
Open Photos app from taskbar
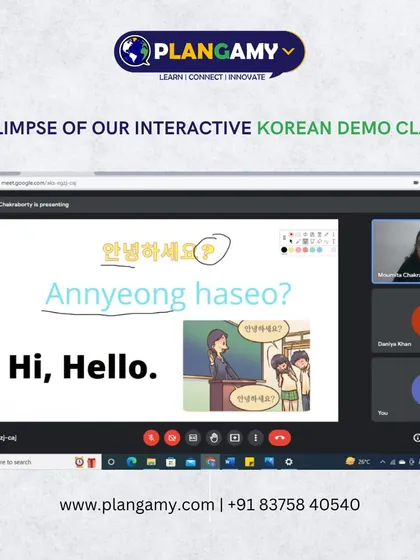click(269, 462)
